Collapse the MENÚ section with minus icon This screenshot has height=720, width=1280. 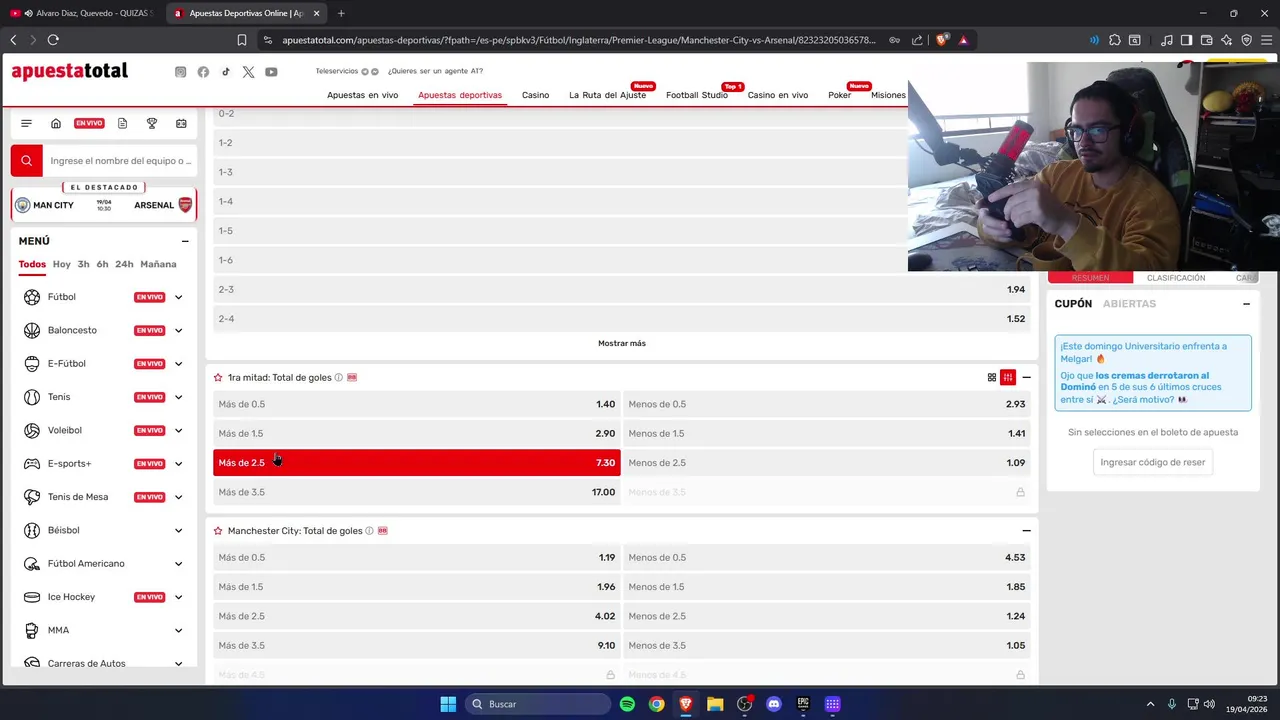tap(185, 241)
